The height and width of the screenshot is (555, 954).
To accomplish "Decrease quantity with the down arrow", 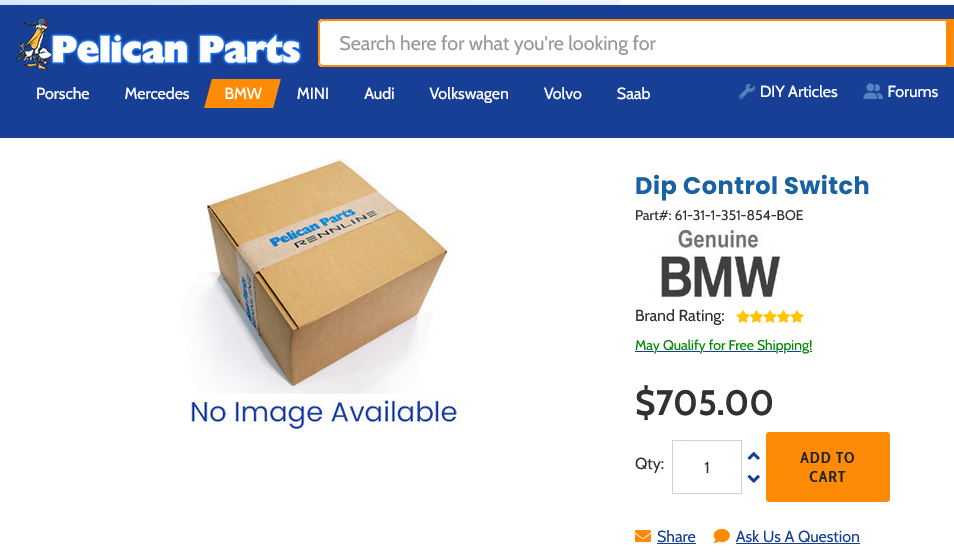I will 754,478.
